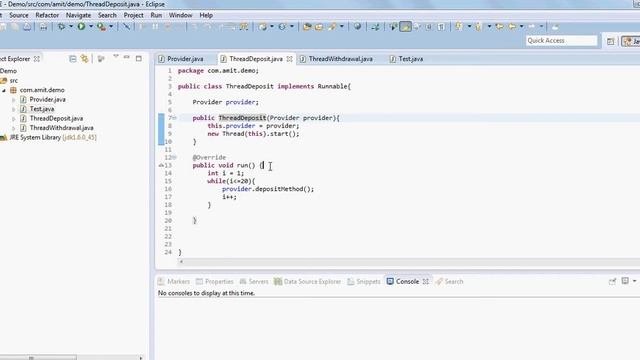Open the Help menu

[x=206, y=15]
